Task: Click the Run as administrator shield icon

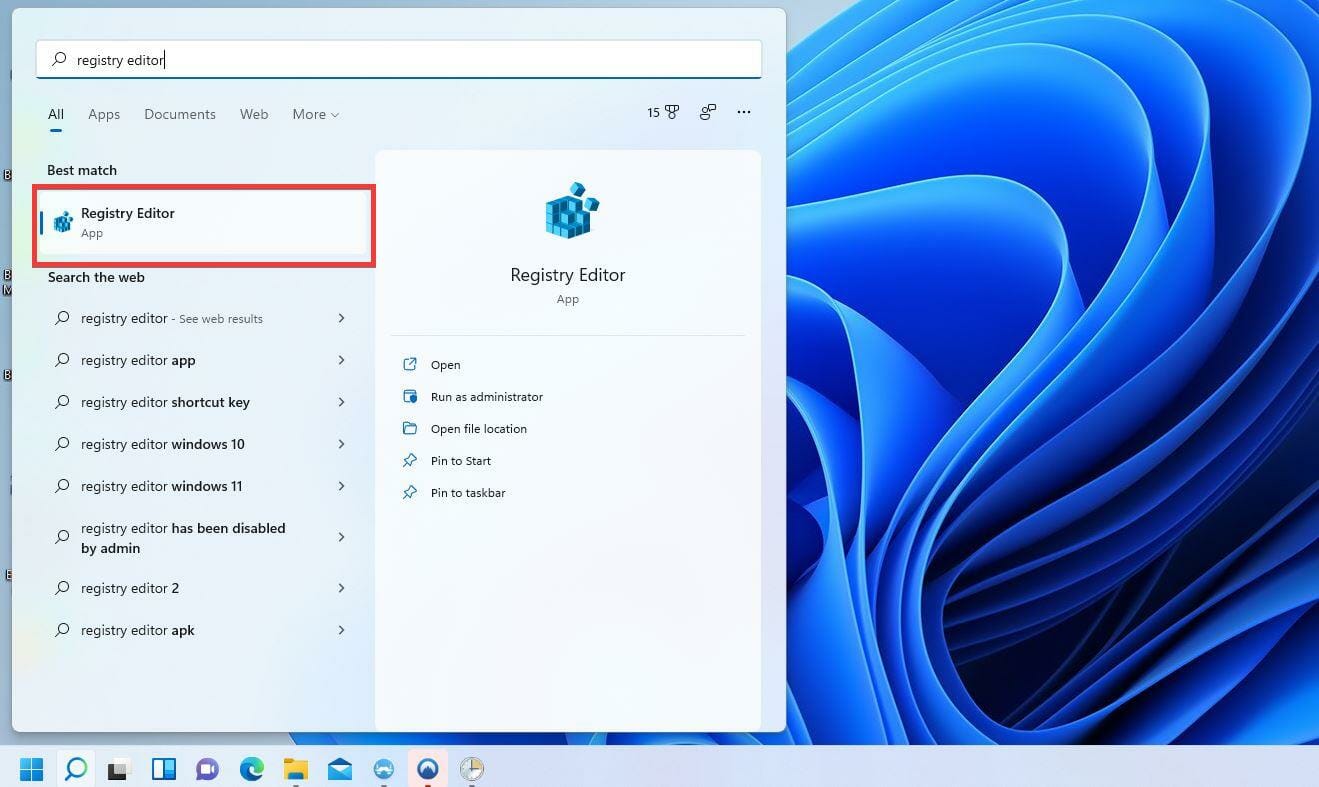Action: click(x=409, y=396)
